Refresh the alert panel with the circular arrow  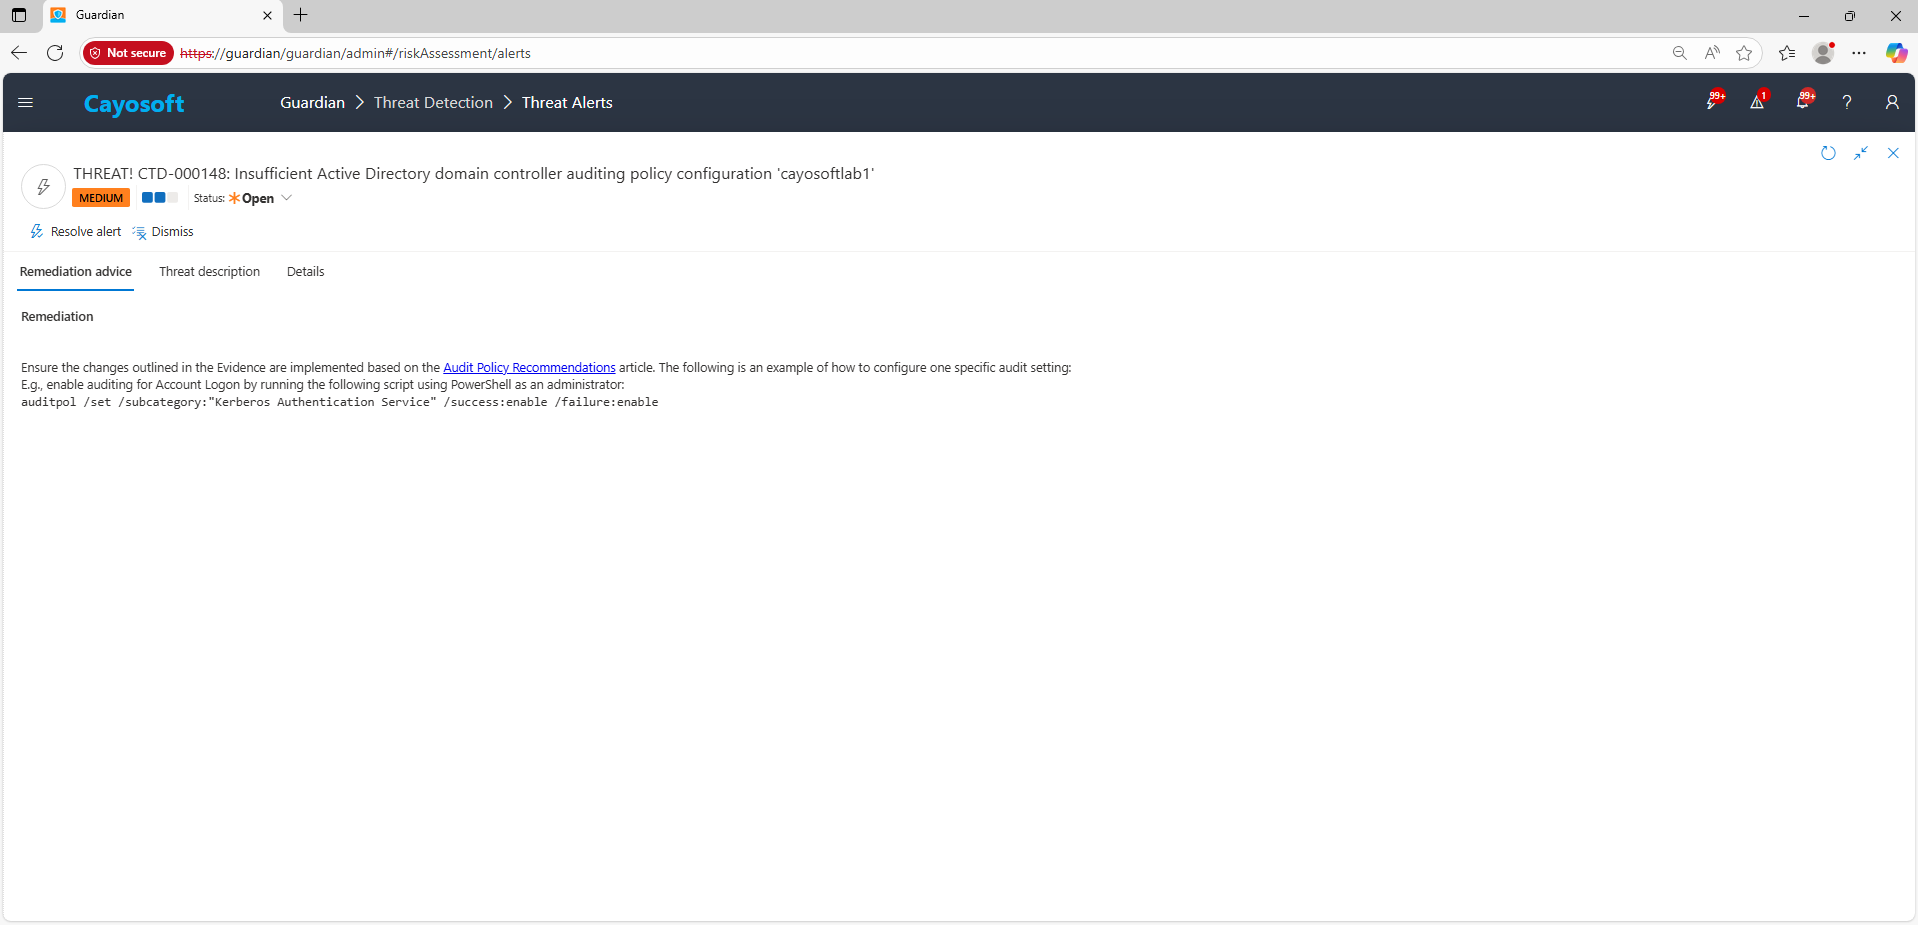(x=1828, y=153)
